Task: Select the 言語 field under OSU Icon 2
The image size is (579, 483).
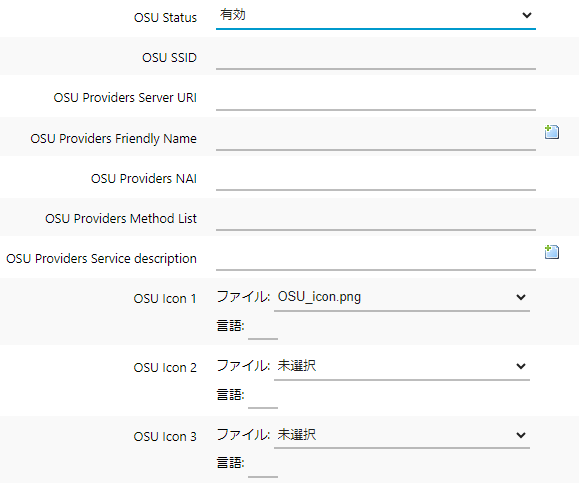Action: (x=263, y=397)
